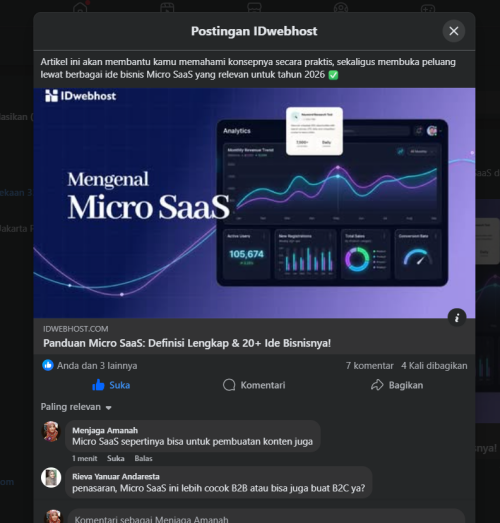The image size is (500, 523).
Task: Click the Facebook home icon in top bar
Action: [80, 7]
